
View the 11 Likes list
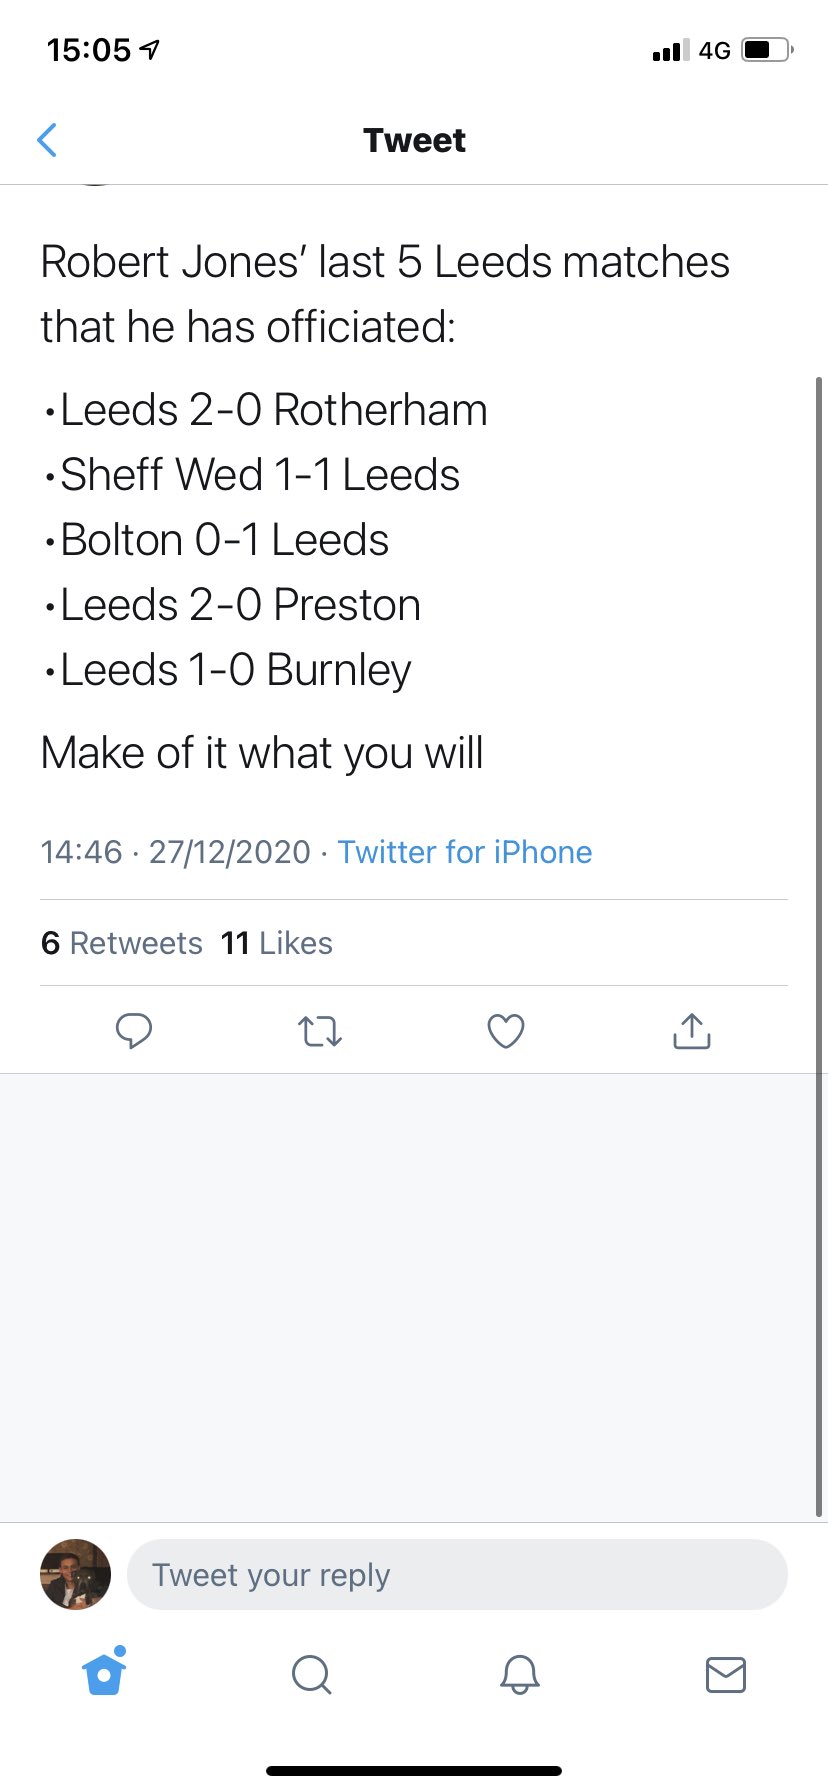(x=277, y=943)
